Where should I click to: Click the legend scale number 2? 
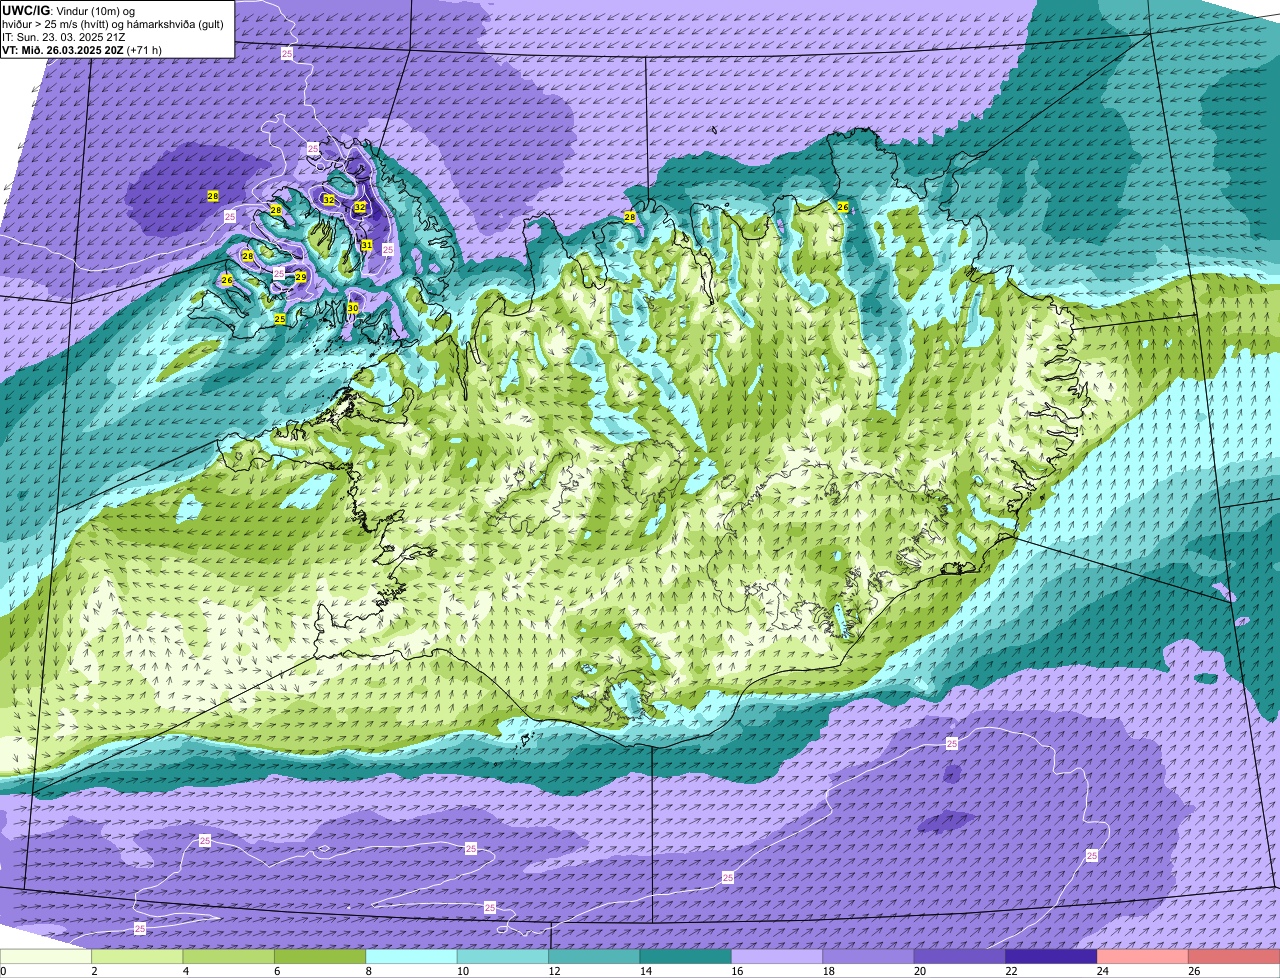click(94, 971)
